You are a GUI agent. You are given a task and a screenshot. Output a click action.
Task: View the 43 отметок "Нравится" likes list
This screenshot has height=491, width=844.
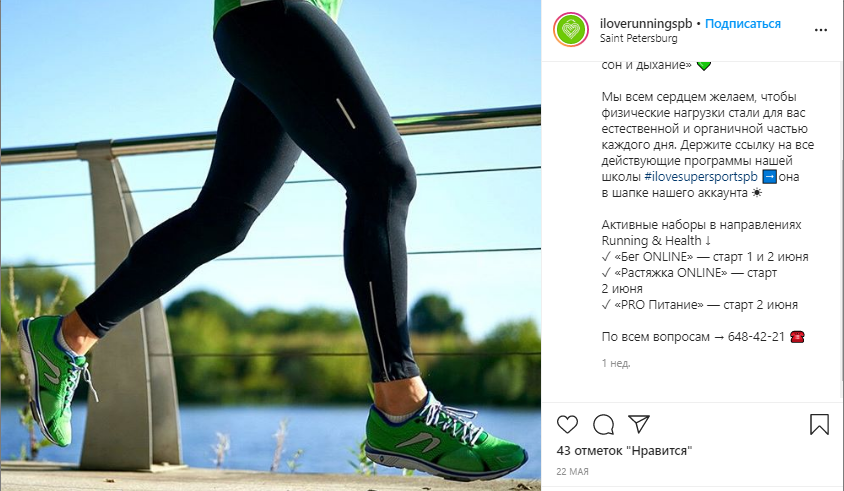(624, 451)
